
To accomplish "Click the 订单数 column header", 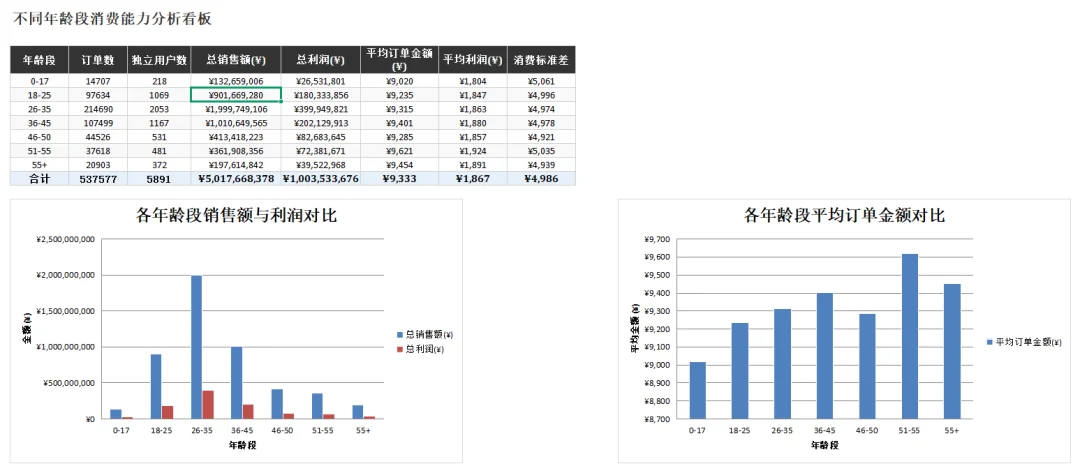I will click(98, 60).
